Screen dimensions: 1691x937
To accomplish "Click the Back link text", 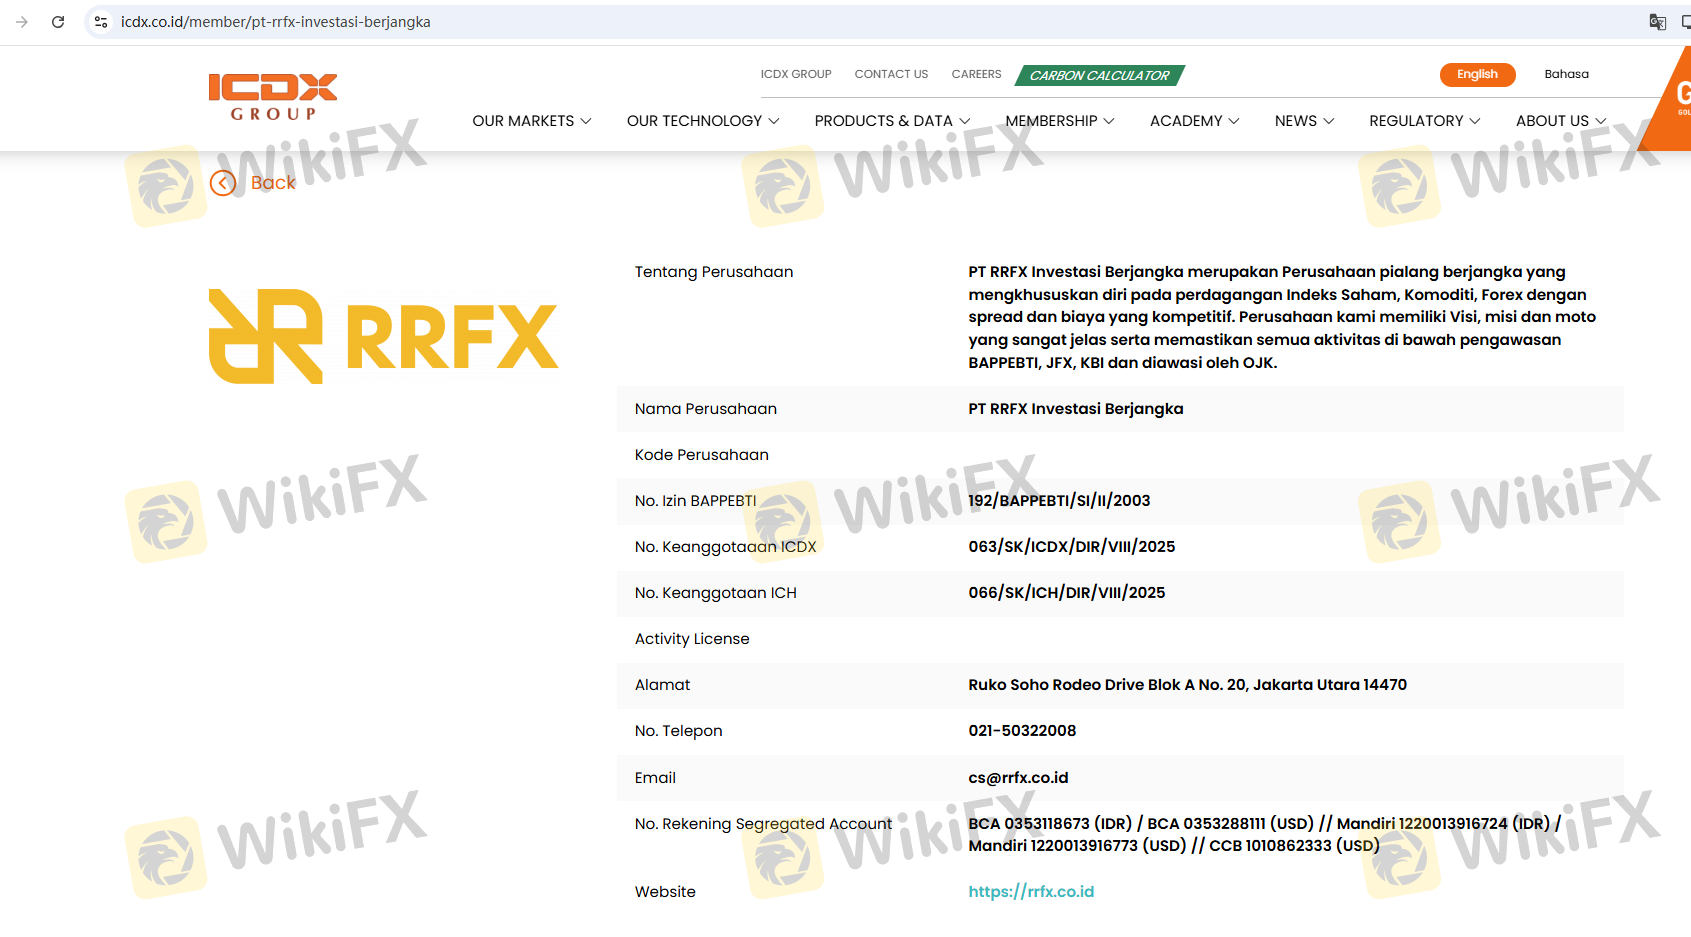I will [x=273, y=183].
